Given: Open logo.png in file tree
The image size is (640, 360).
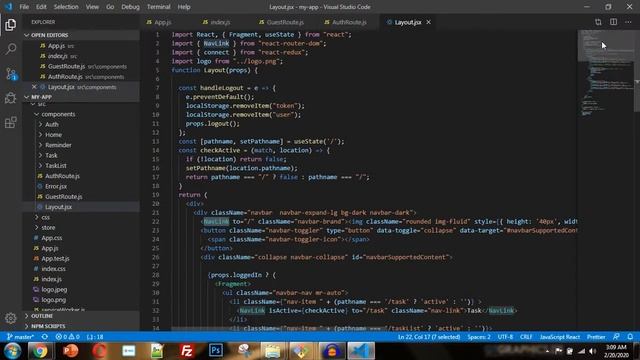Looking at the screenshot, I should pos(53,300).
